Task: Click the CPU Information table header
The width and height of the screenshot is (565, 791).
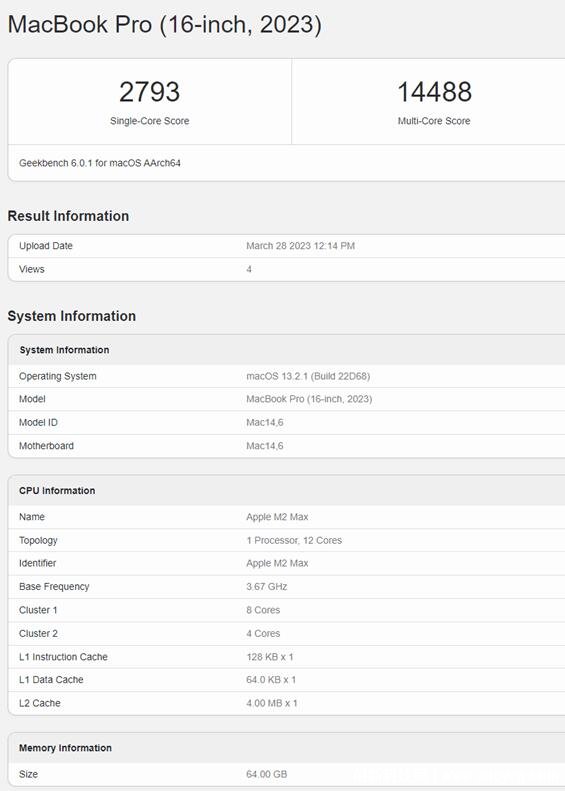Action: point(57,490)
